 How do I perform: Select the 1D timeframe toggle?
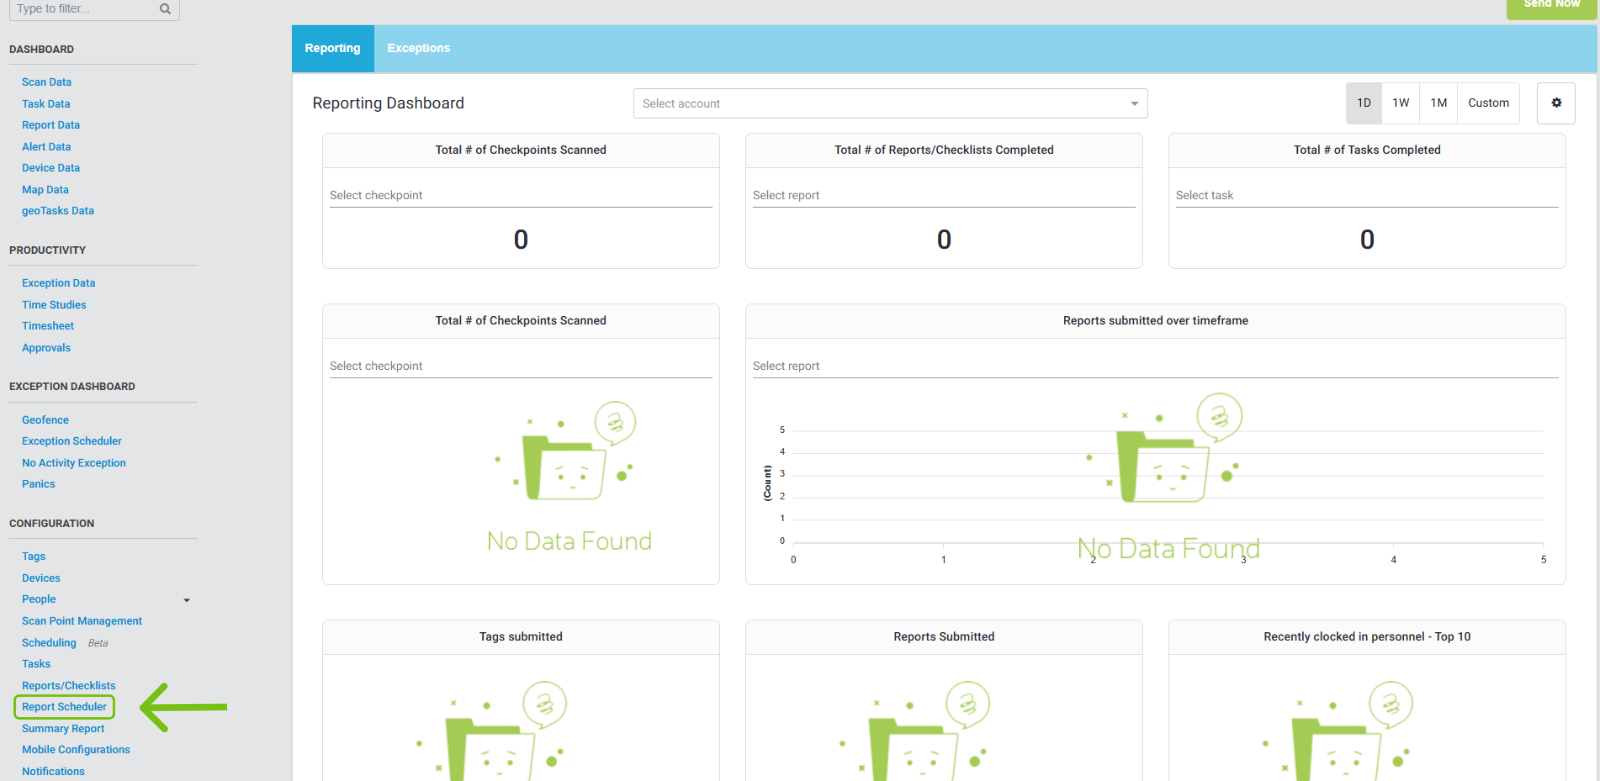[x=1363, y=103]
